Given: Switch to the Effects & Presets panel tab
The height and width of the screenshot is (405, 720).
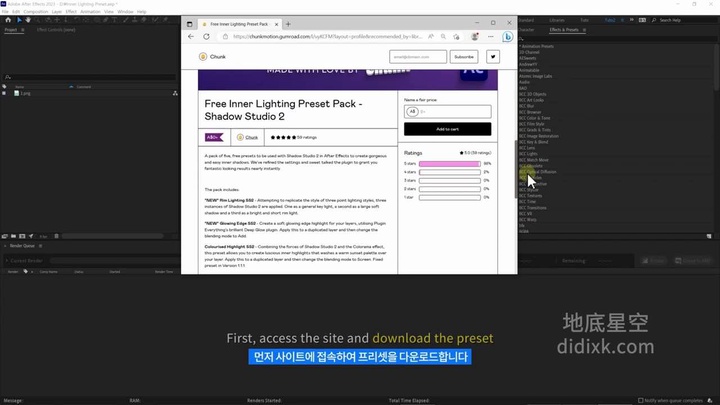Looking at the screenshot, I should (564, 30).
